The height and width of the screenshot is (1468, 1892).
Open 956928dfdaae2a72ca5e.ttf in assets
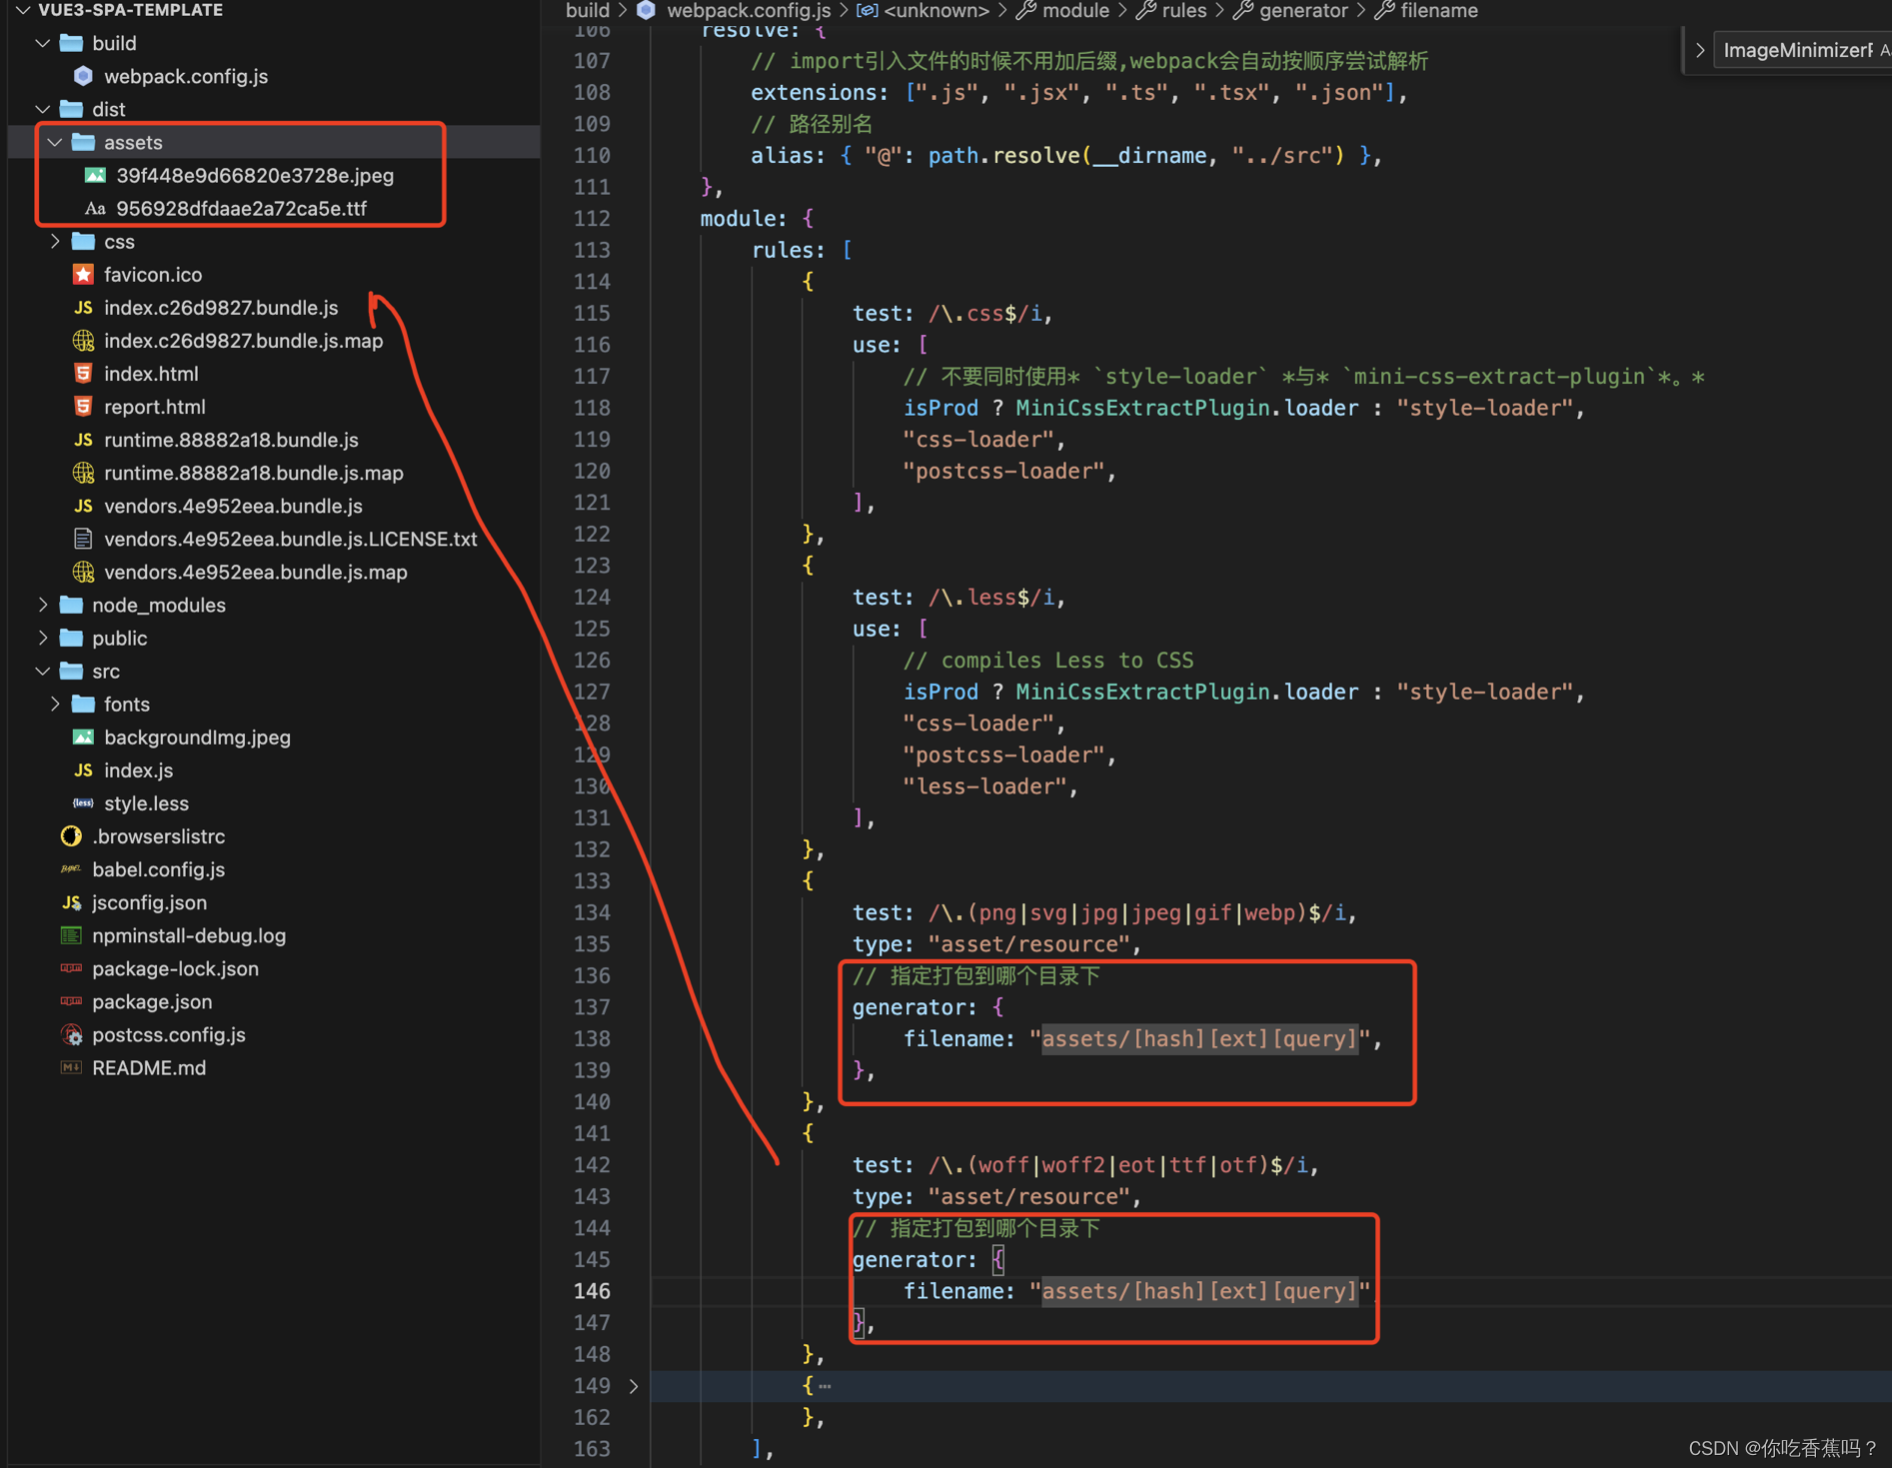click(x=241, y=208)
